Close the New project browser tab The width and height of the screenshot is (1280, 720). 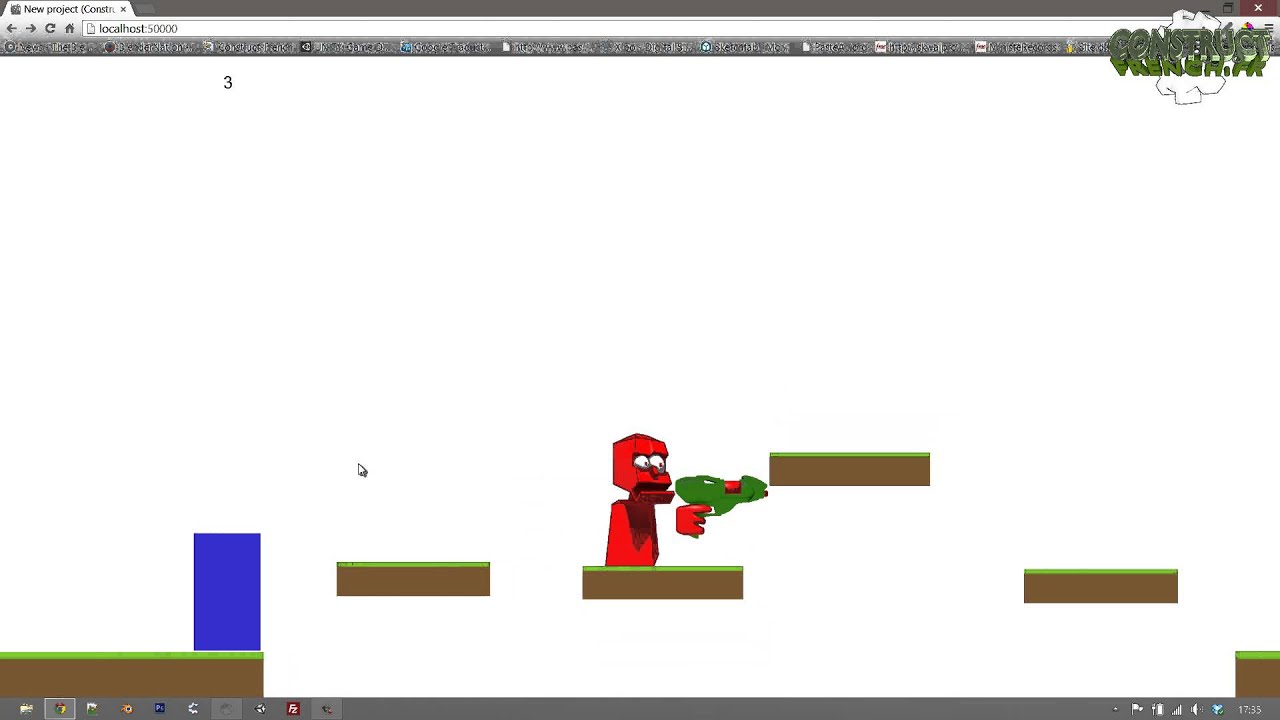(x=123, y=9)
